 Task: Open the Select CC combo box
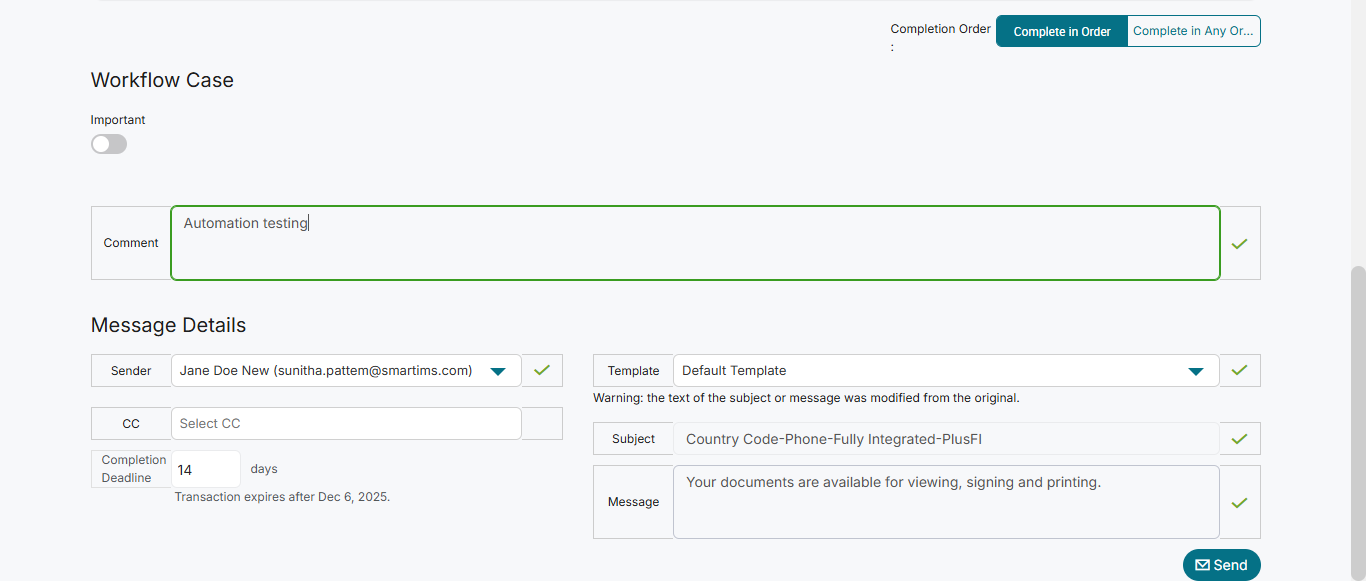pyautogui.click(x=346, y=423)
